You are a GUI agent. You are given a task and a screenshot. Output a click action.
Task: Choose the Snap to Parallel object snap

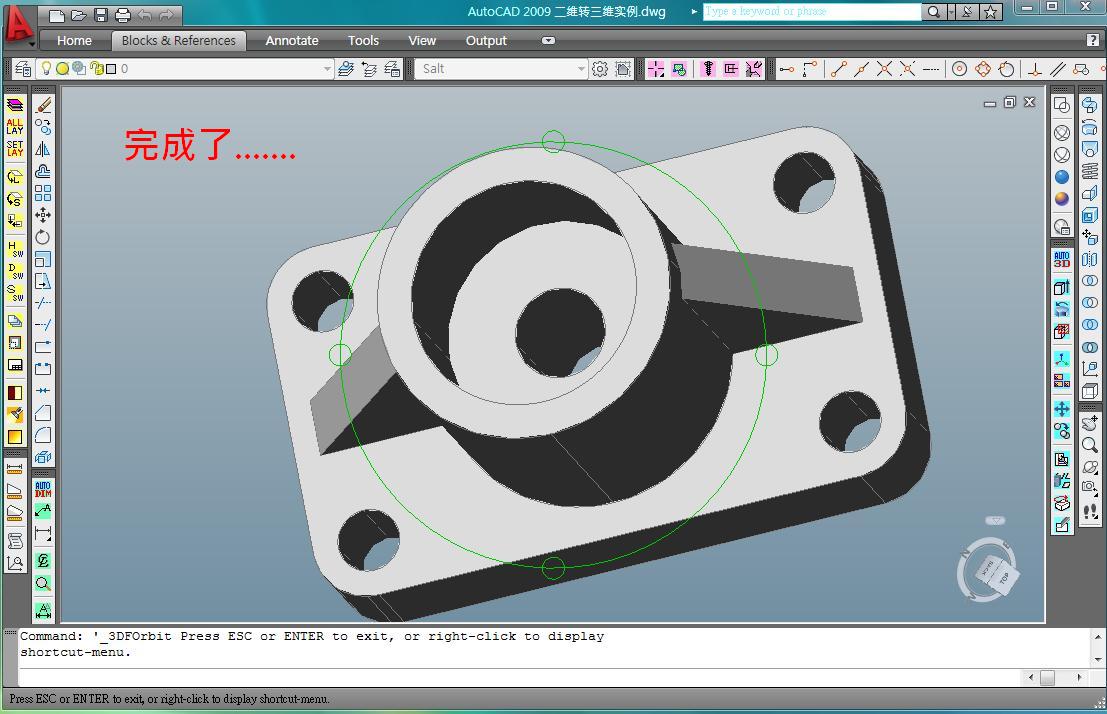click(1058, 69)
